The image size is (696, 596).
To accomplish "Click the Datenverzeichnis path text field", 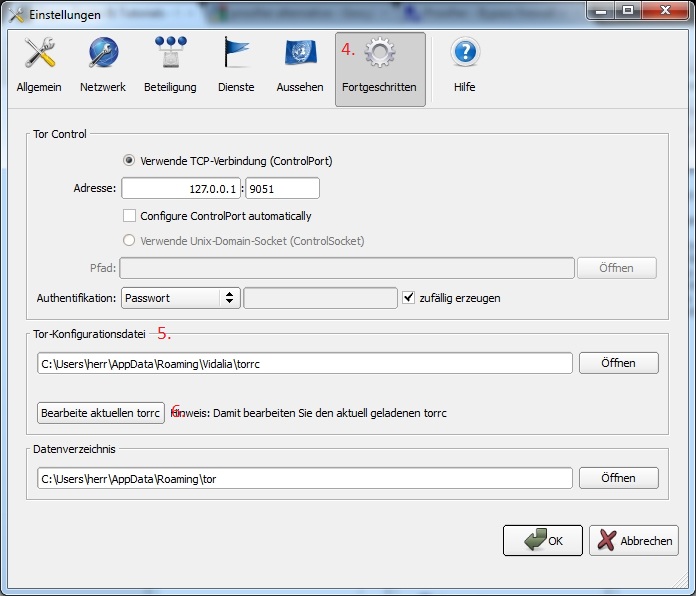I will pyautogui.click(x=304, y=479).
